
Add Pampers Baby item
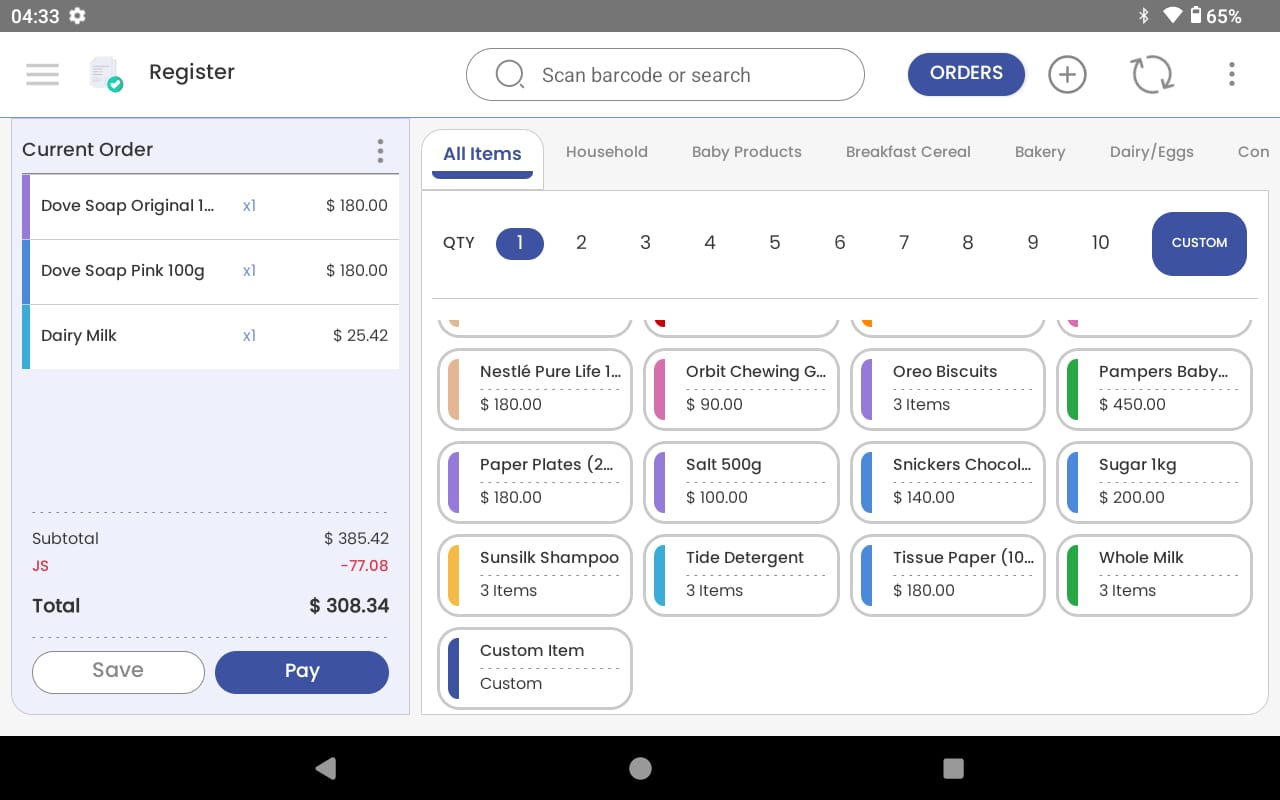(1154, 389)
